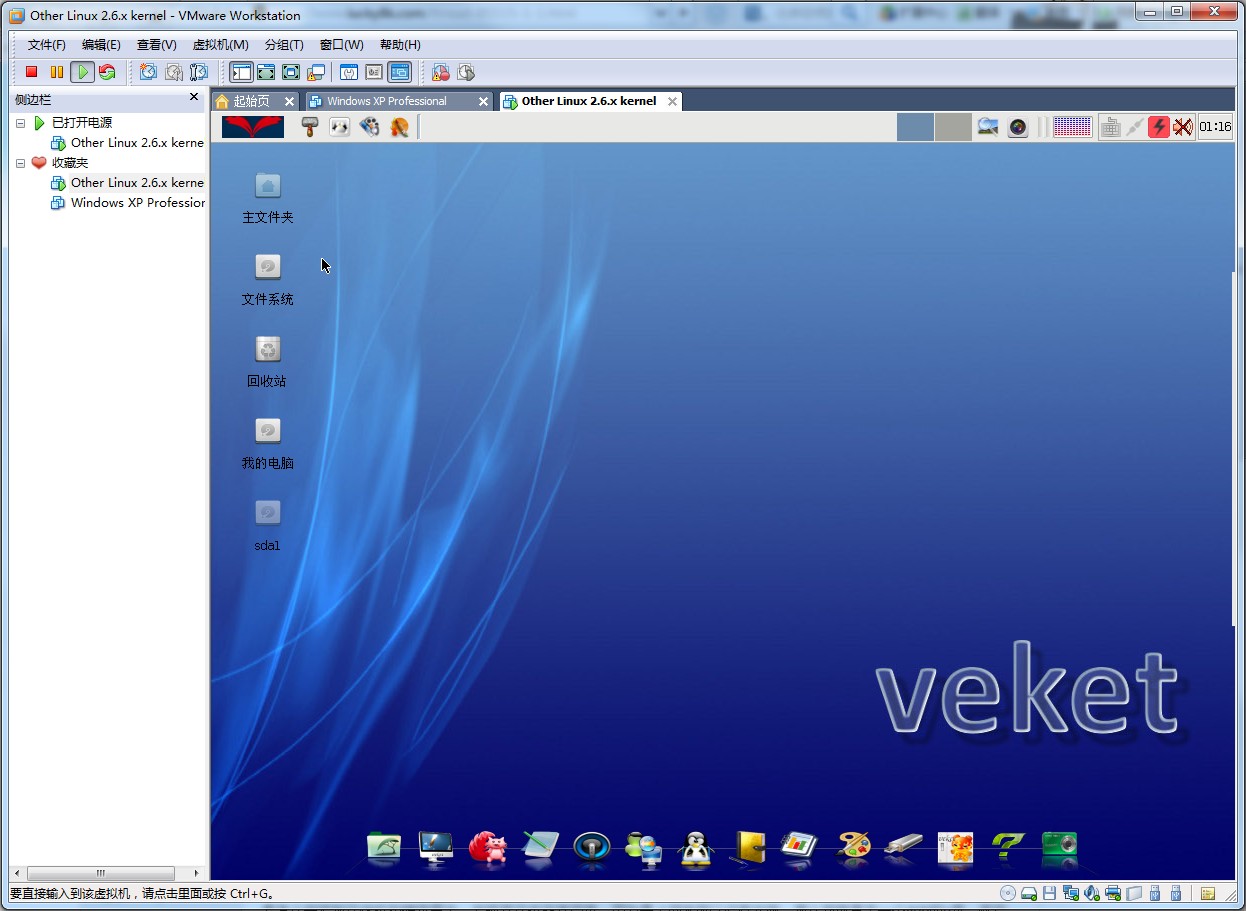Open the 帮助(H) menu
Screen dimensions: 1246x911
click(400, 45)
